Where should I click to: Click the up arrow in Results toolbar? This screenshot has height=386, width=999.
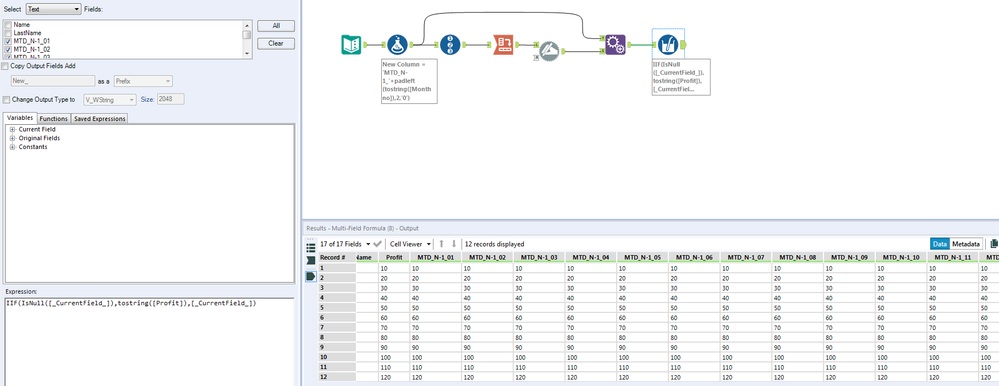[x=441, y=244]
